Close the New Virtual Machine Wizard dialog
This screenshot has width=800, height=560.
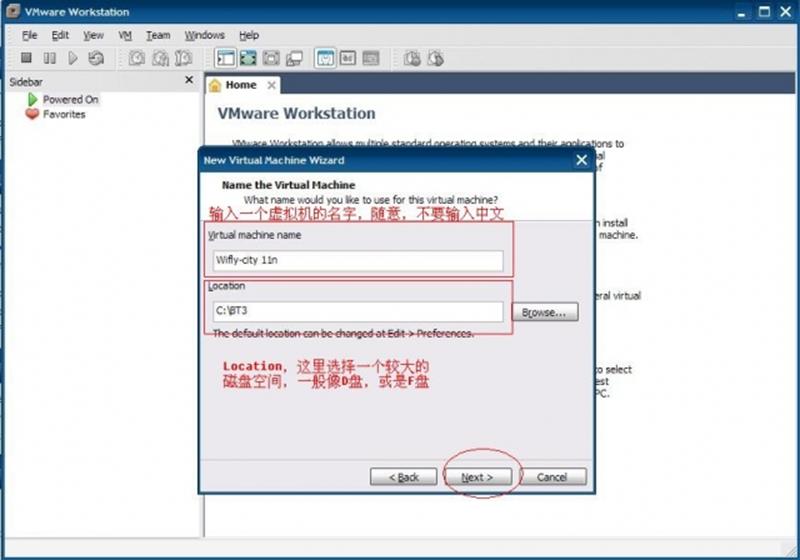582,160
